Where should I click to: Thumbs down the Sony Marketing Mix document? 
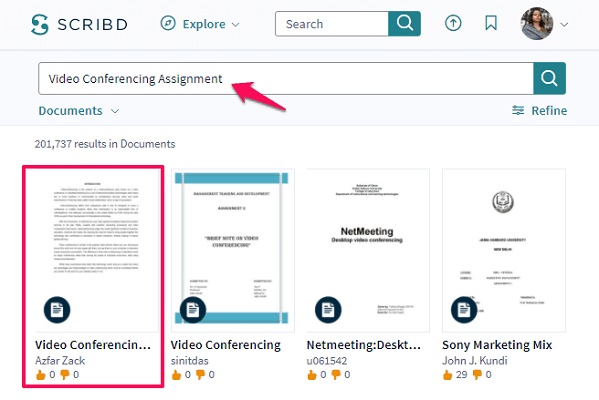477,374
